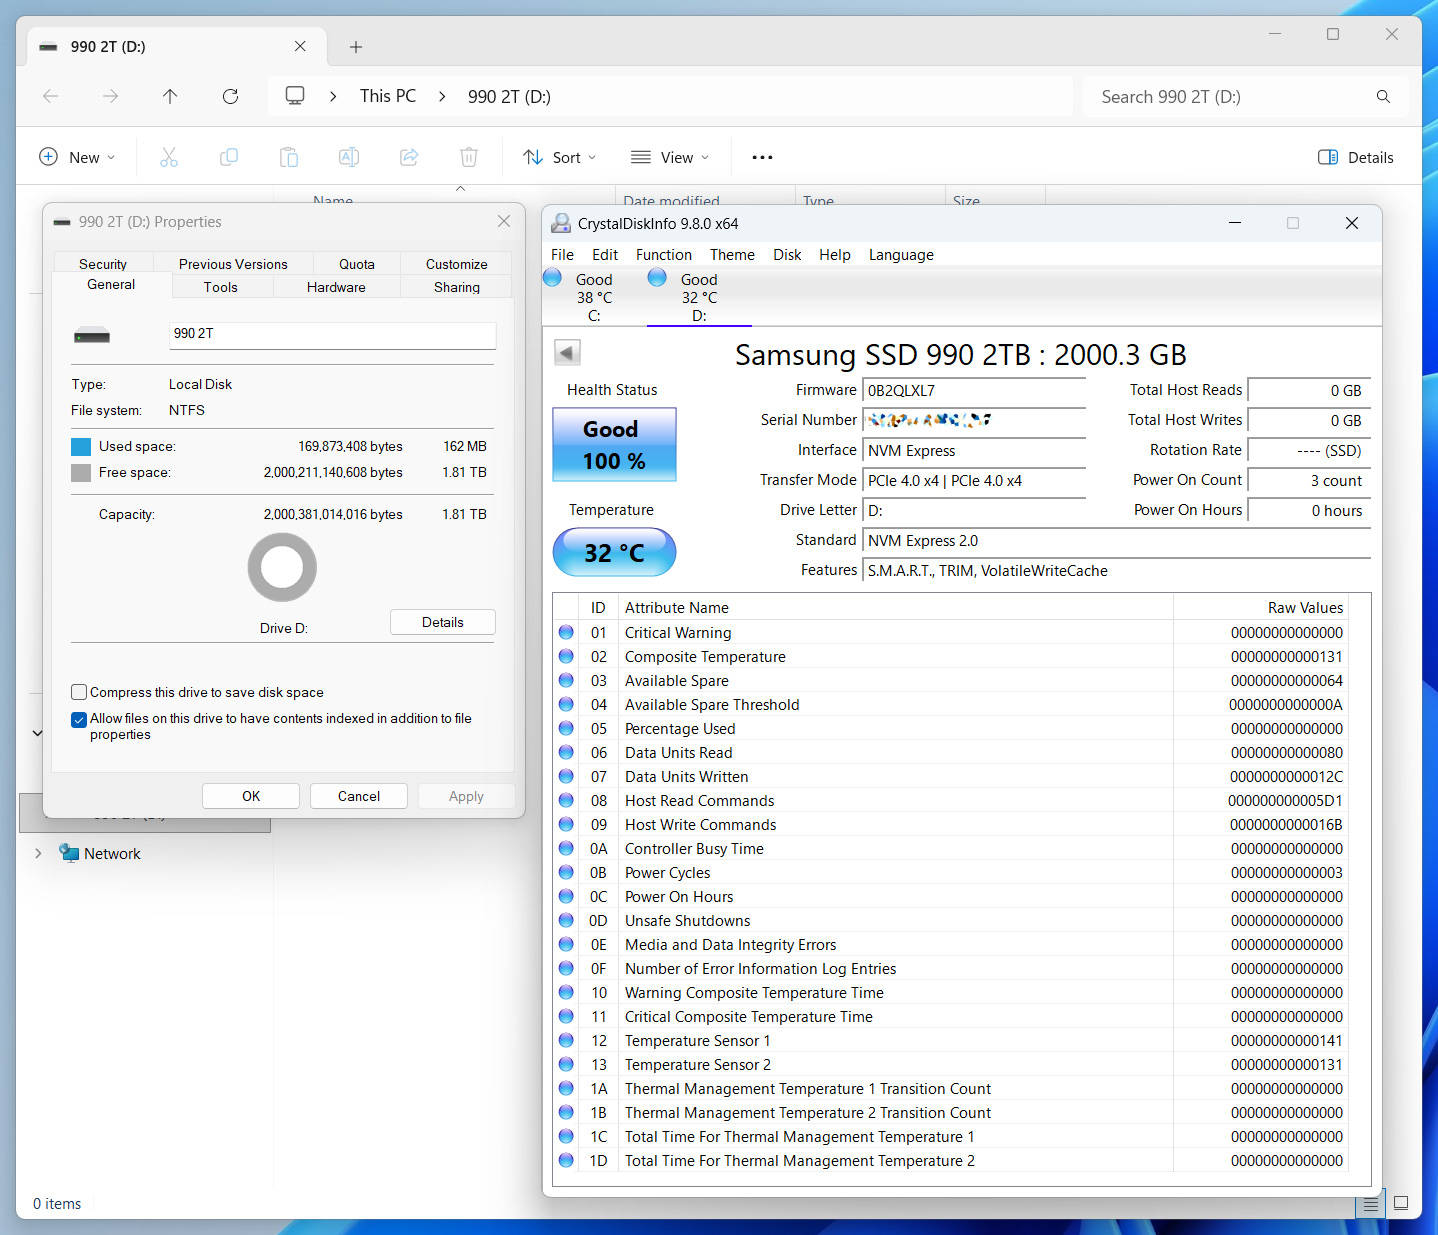This screenshot has height=1235, width=1438.
Task: Open the Sort dropdown menu
Action: [560, 157]
